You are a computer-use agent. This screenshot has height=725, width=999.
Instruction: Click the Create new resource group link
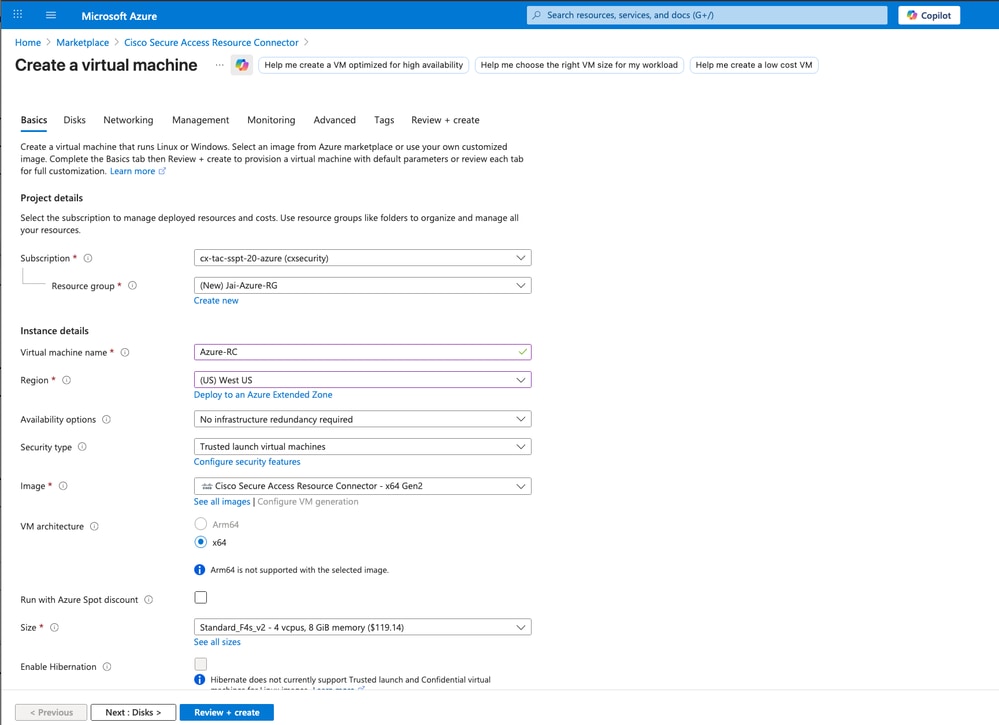click(216, 300)
